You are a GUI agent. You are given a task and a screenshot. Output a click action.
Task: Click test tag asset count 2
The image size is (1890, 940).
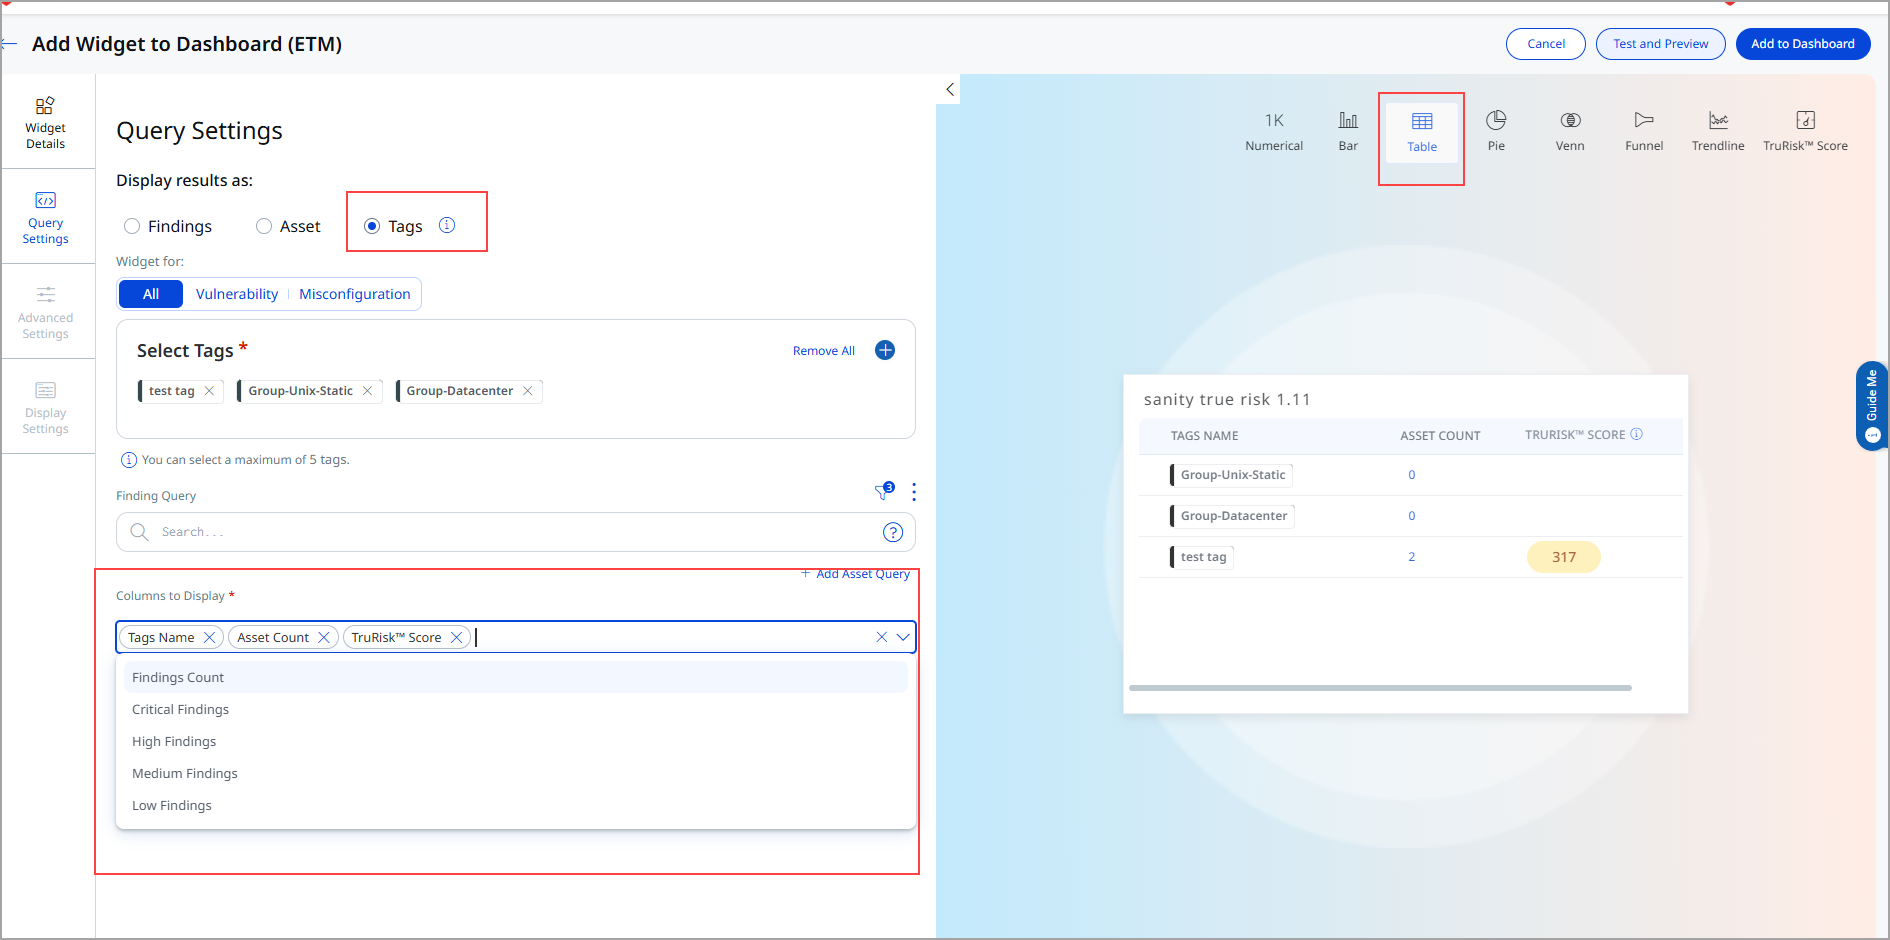click(1412, 557)
